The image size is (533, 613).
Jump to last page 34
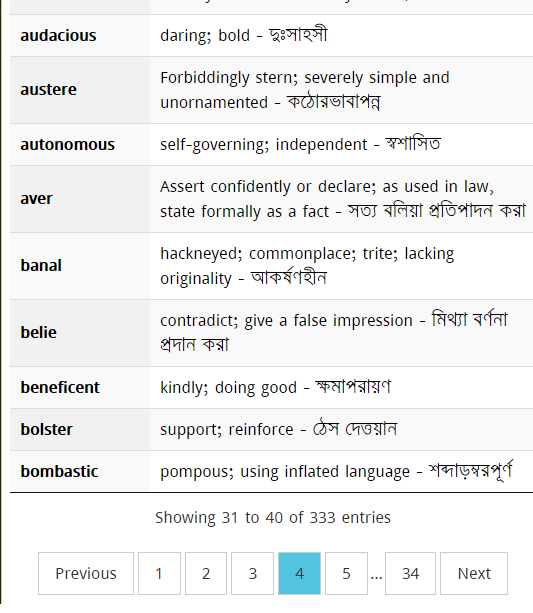click(x=410, y=574)
